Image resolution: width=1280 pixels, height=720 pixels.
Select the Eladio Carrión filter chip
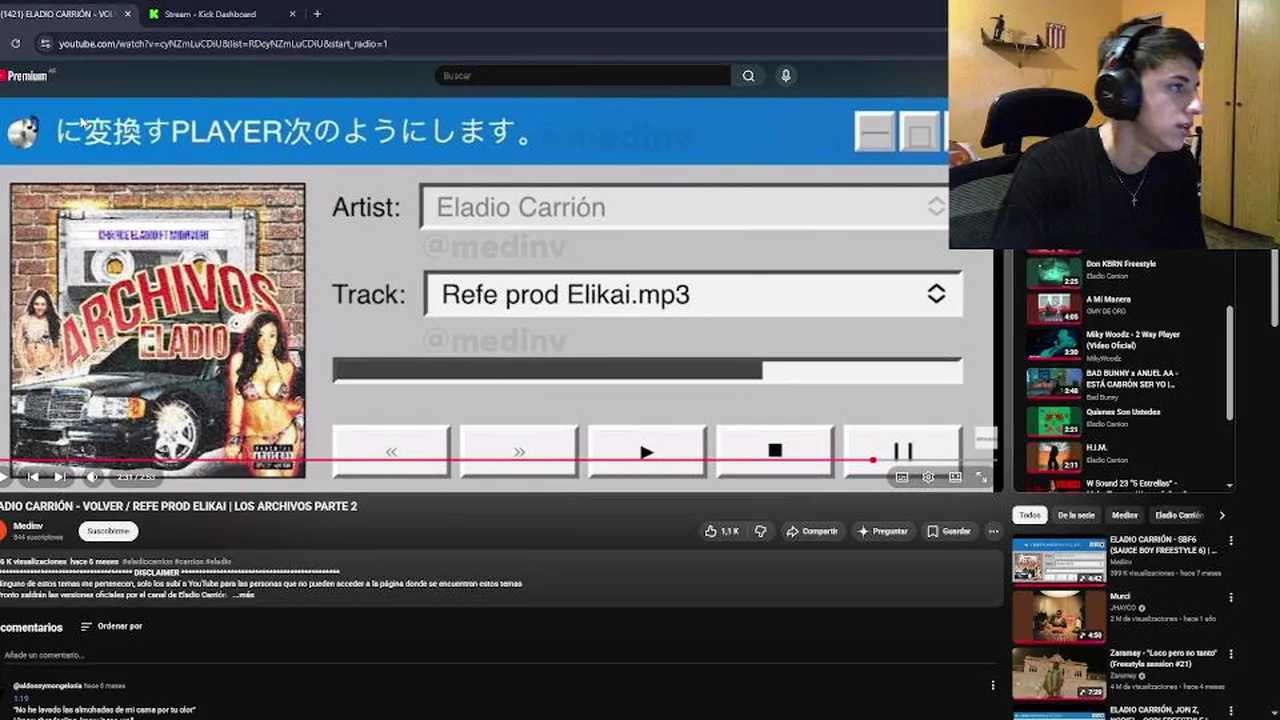click(1179, 515)
